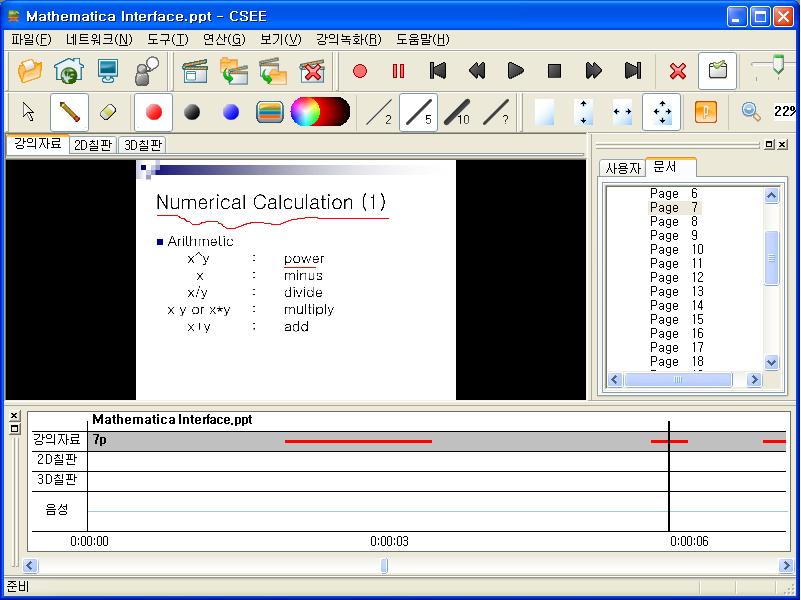Click the open folder icon
This screenshot has height=600, width=801.
(x=31, y=71)
